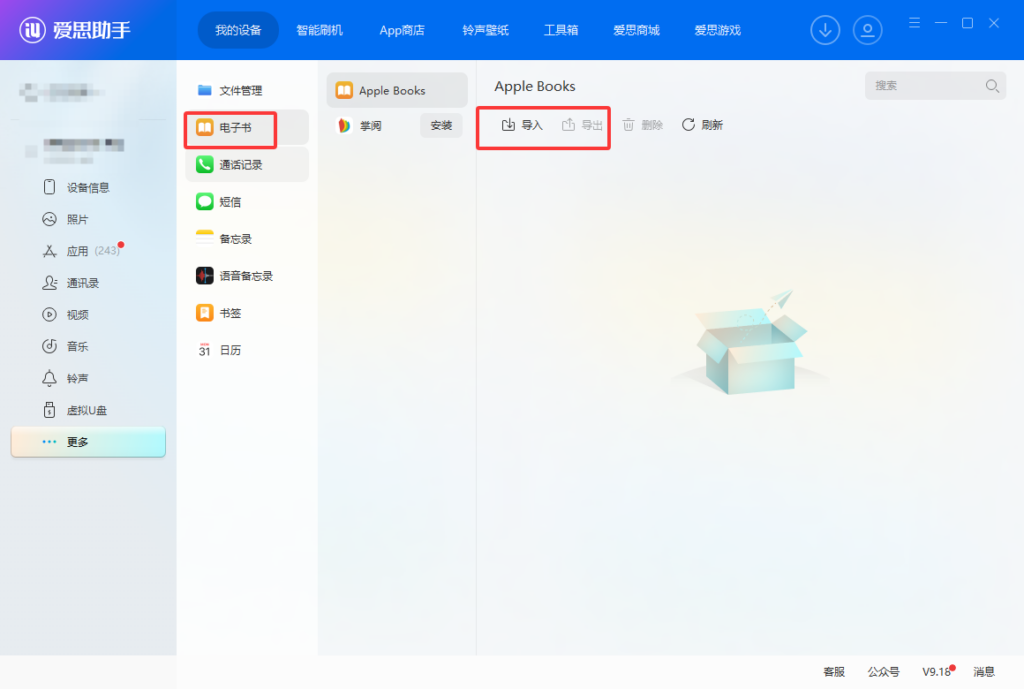Image resolution: width=1024 pixels, height=689 pixels.
Task: Focus the 搜索 search field
Action: (x=935, y=86)
